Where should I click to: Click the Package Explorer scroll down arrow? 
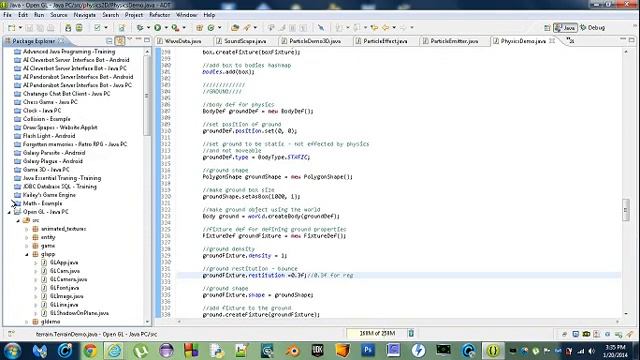coord(147,322)
